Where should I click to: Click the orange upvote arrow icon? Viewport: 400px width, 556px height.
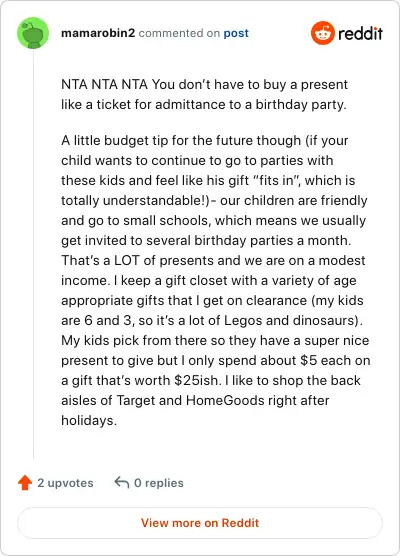pos(25,483)
